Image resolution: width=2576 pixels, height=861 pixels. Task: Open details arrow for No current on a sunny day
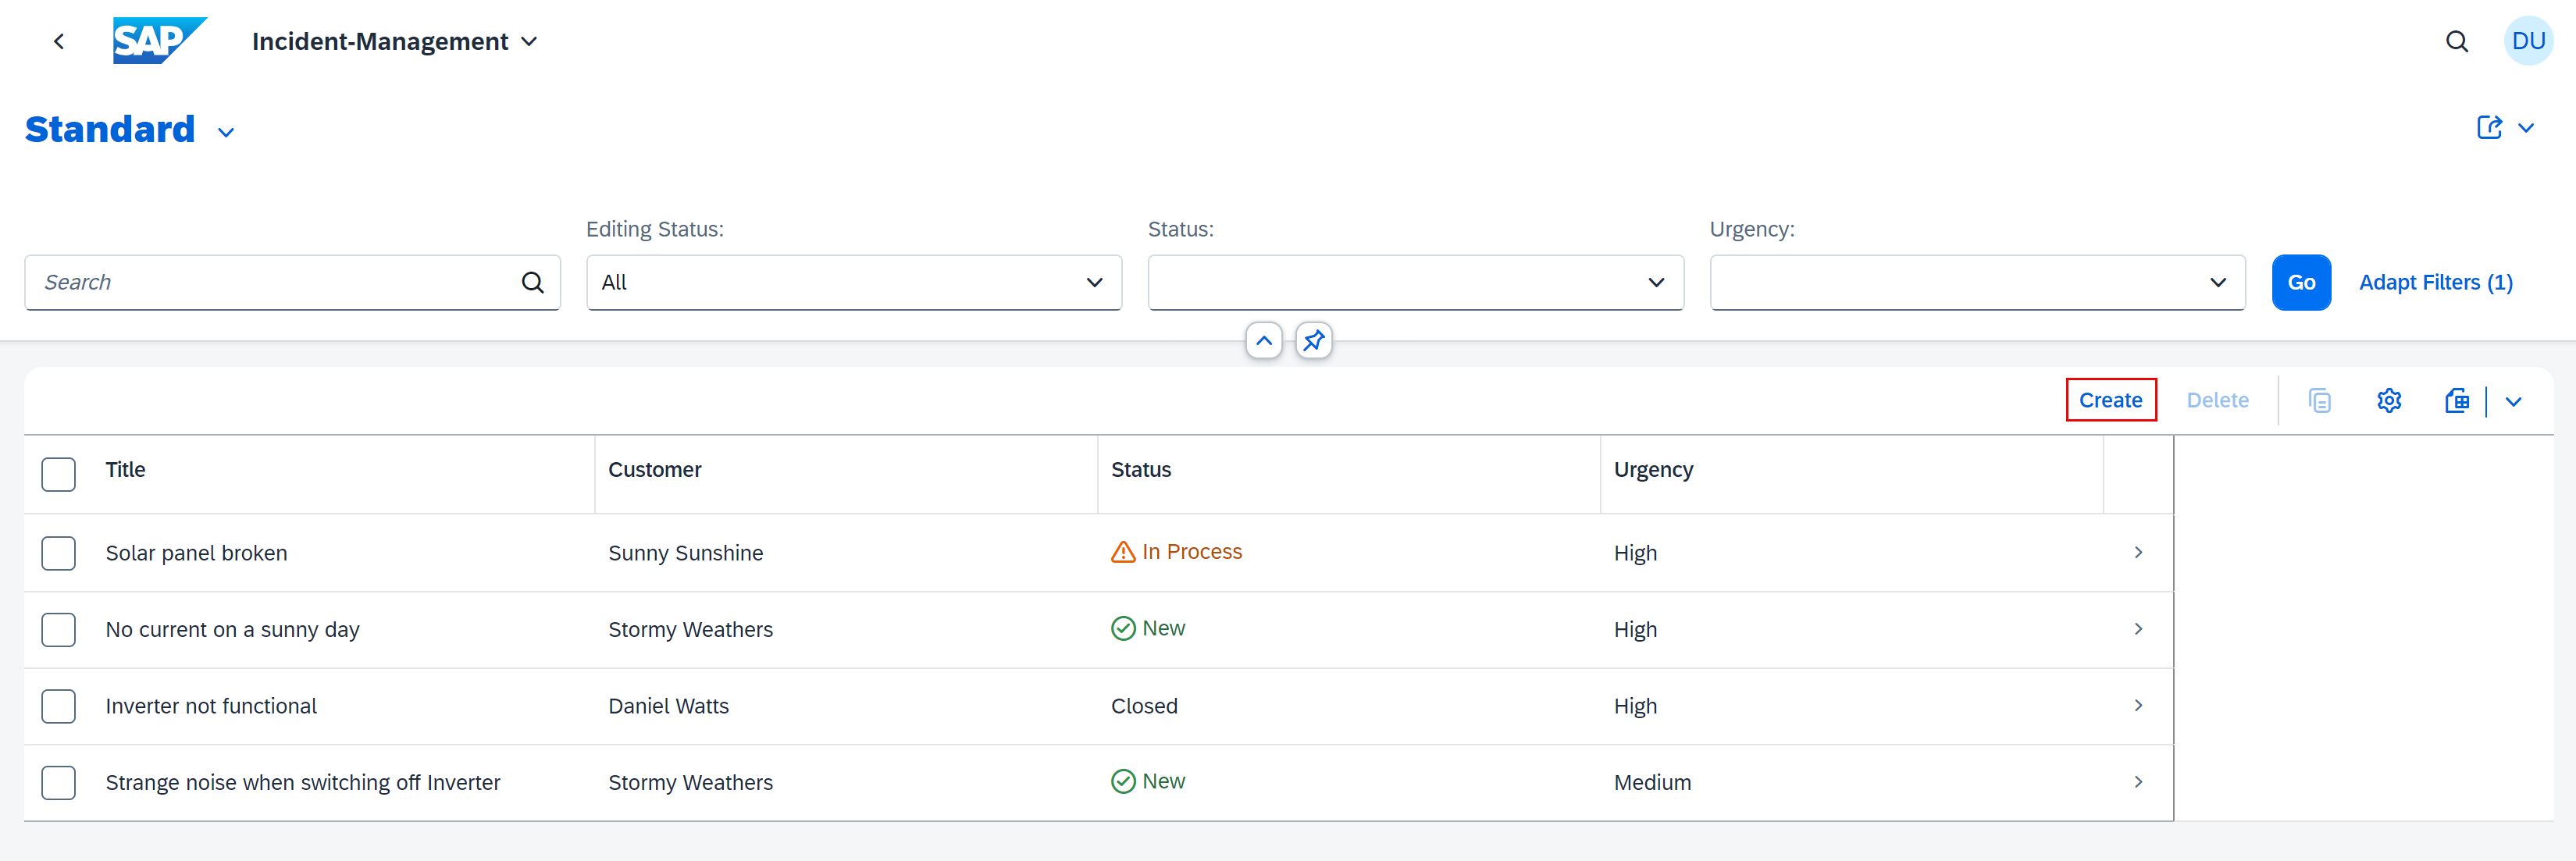(2138, 629)
